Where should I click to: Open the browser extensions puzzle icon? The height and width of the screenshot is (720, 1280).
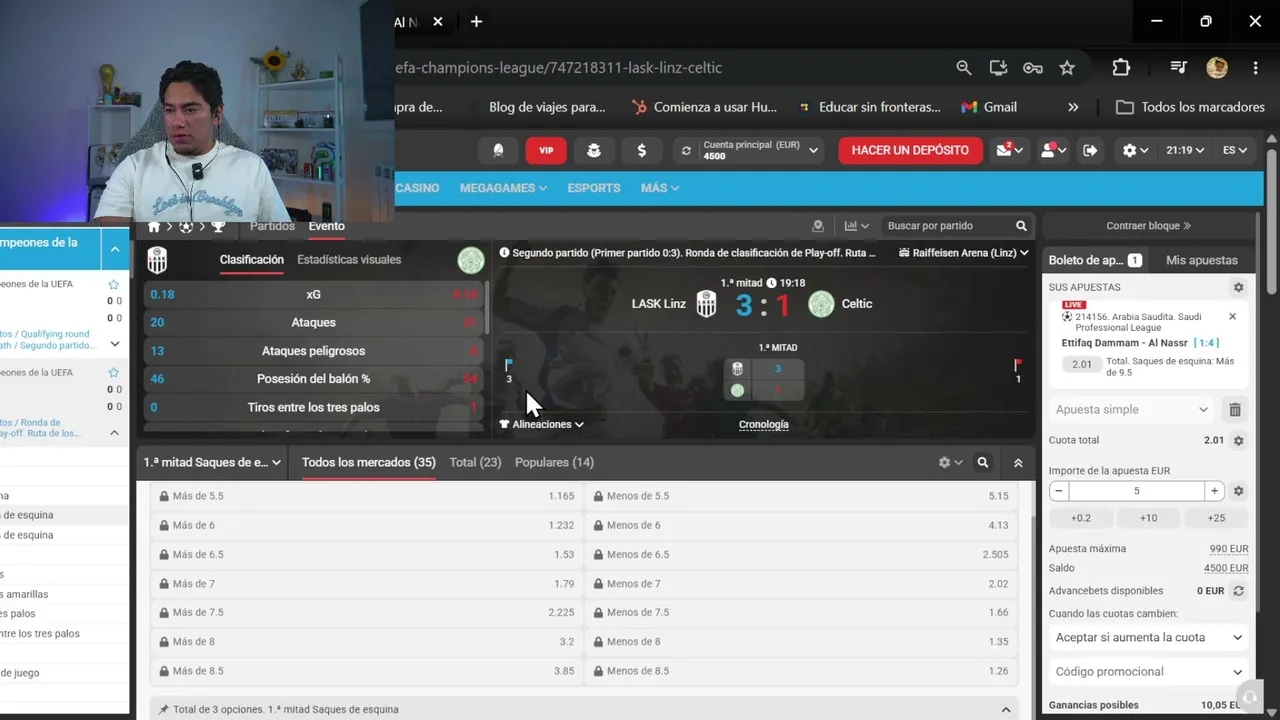click(x=1121, y=68)
